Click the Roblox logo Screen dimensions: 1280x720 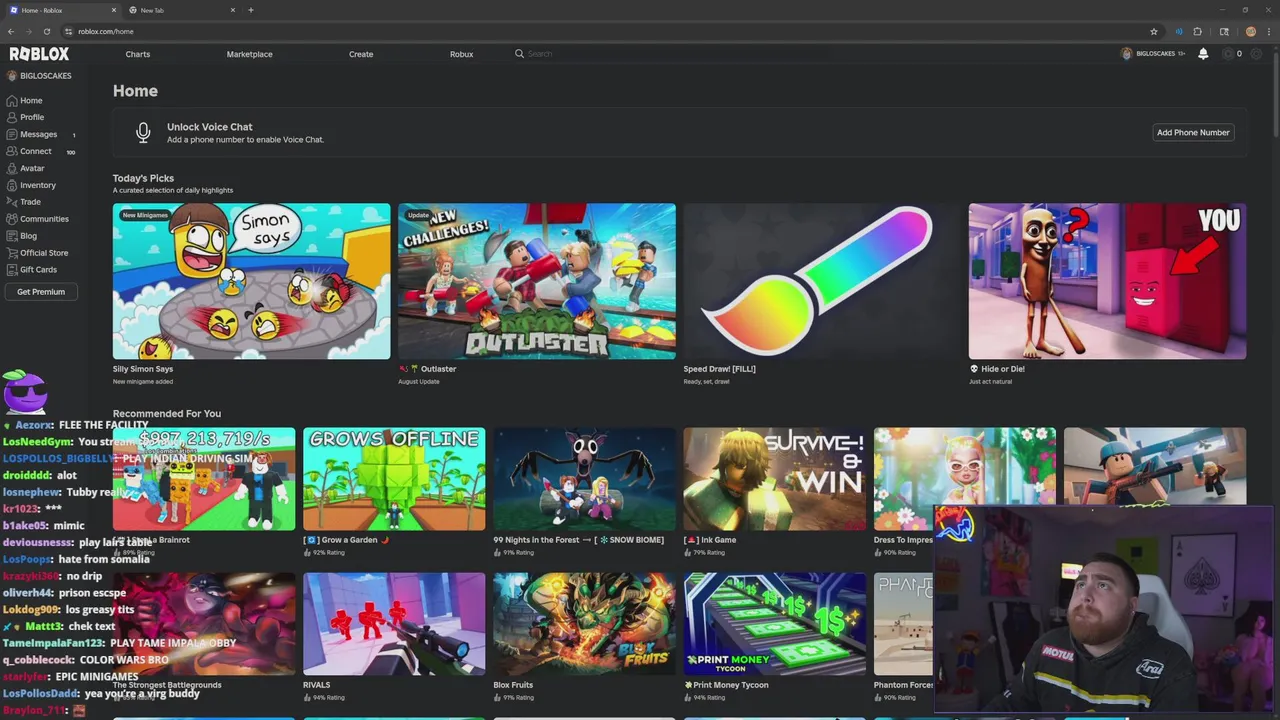tap(39, 54)
